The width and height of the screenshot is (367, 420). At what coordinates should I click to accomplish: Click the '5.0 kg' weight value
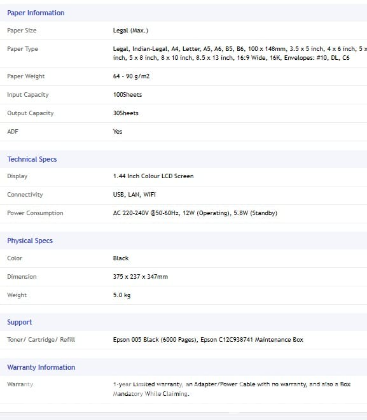(122, 295)
